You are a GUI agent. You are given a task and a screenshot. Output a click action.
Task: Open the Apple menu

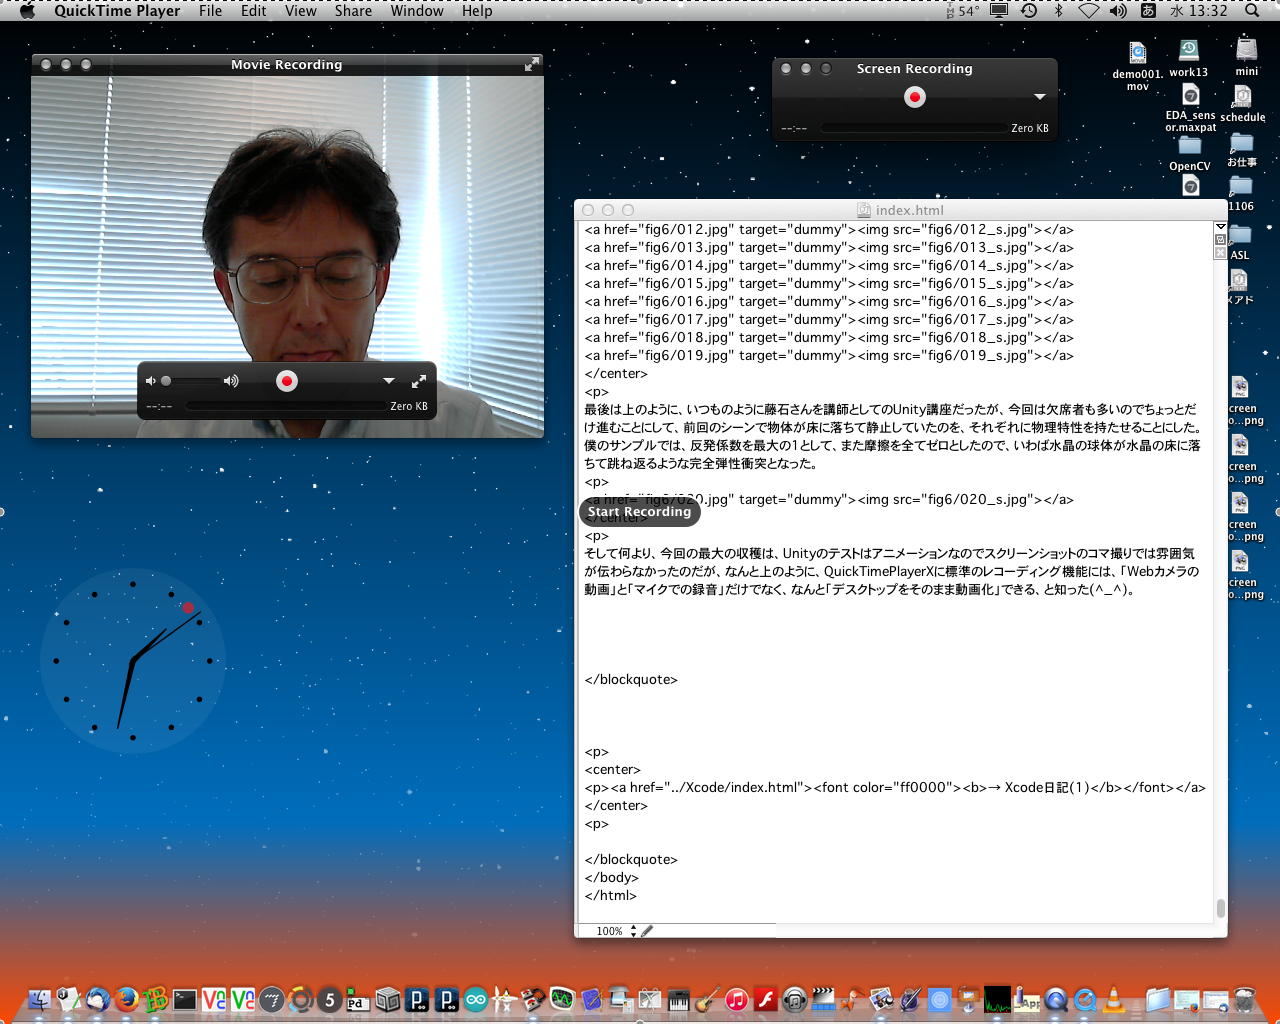click(27, 11)
